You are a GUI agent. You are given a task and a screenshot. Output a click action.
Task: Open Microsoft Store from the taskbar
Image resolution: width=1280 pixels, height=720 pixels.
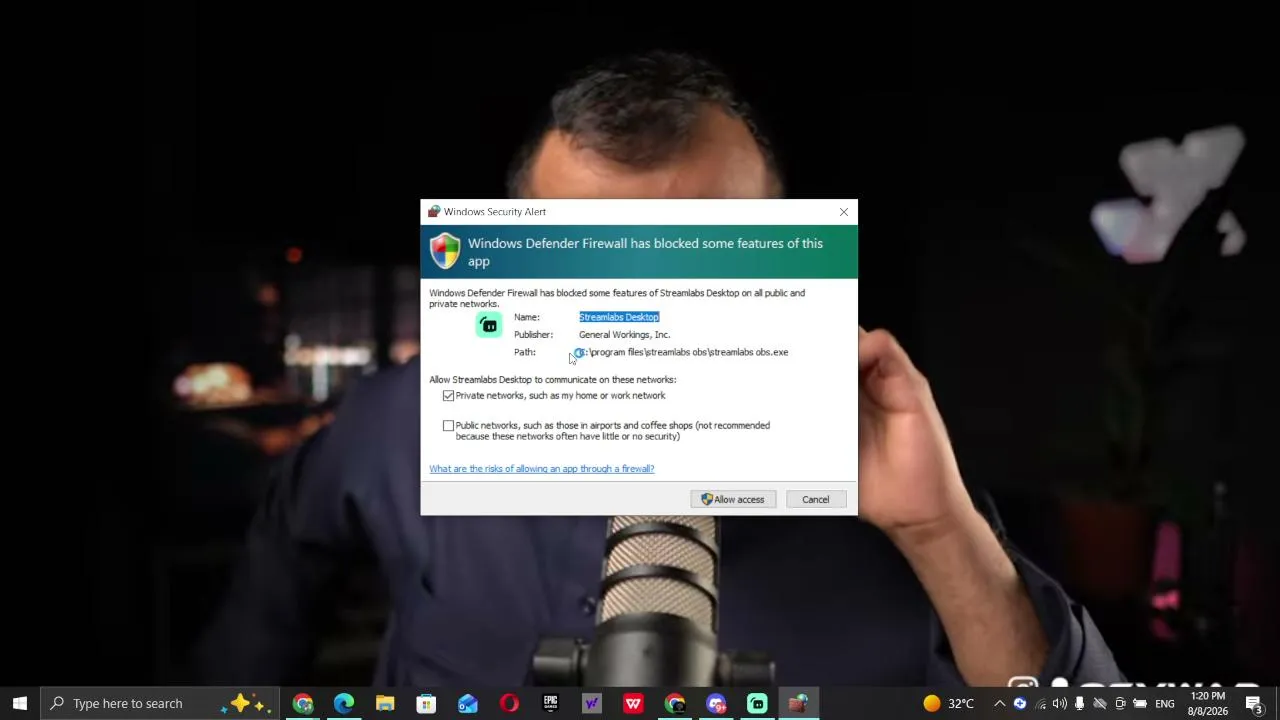click(x=426, y=703)
